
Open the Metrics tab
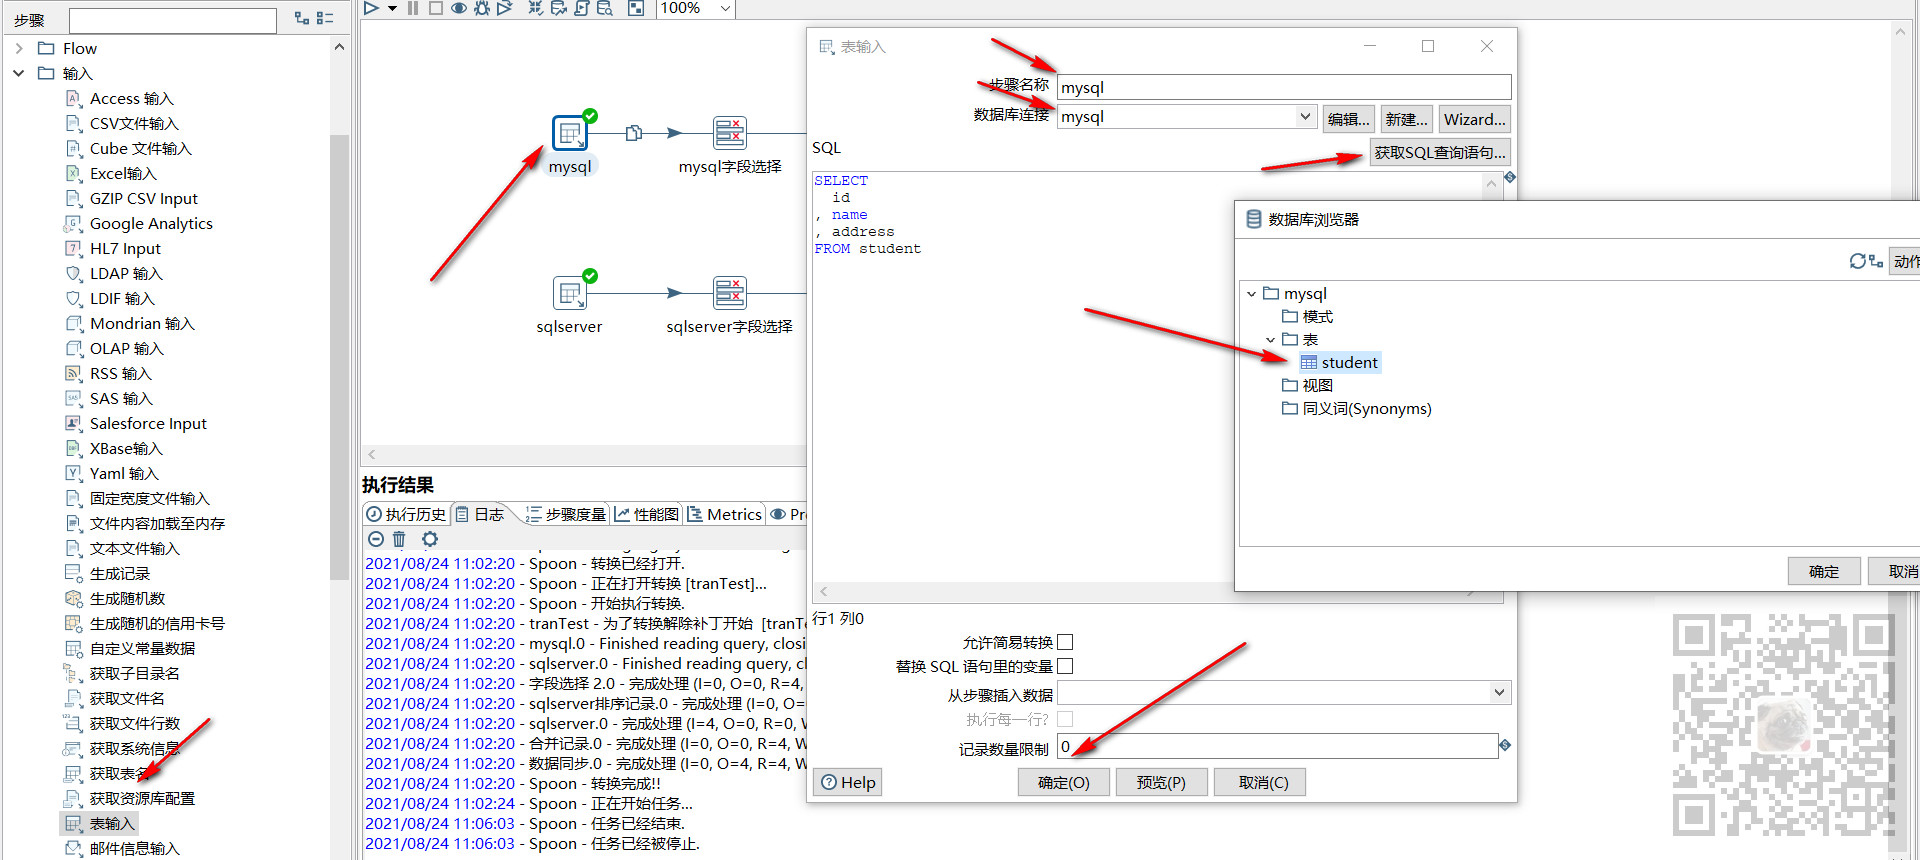coord(725,514)
